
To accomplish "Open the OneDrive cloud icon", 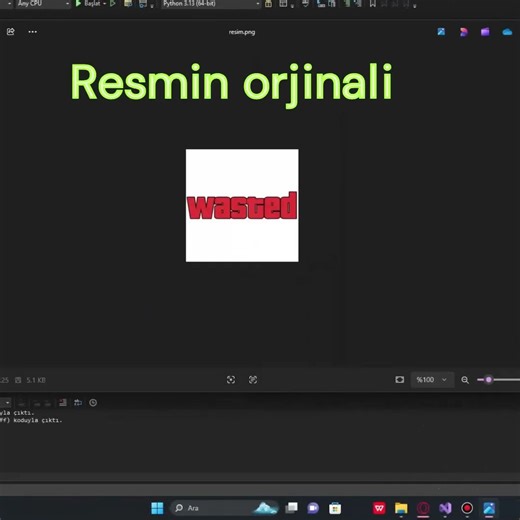I will (507, 32).
